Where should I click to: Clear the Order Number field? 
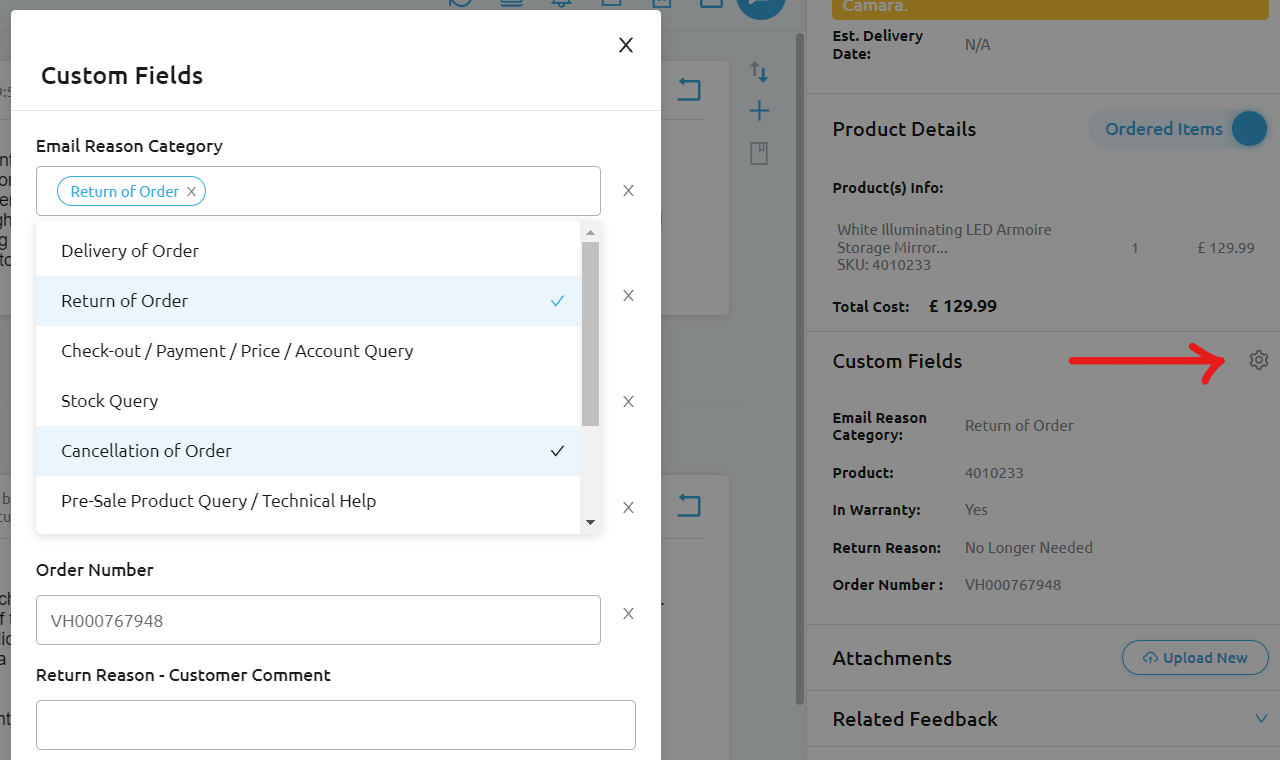click(628, 614)
